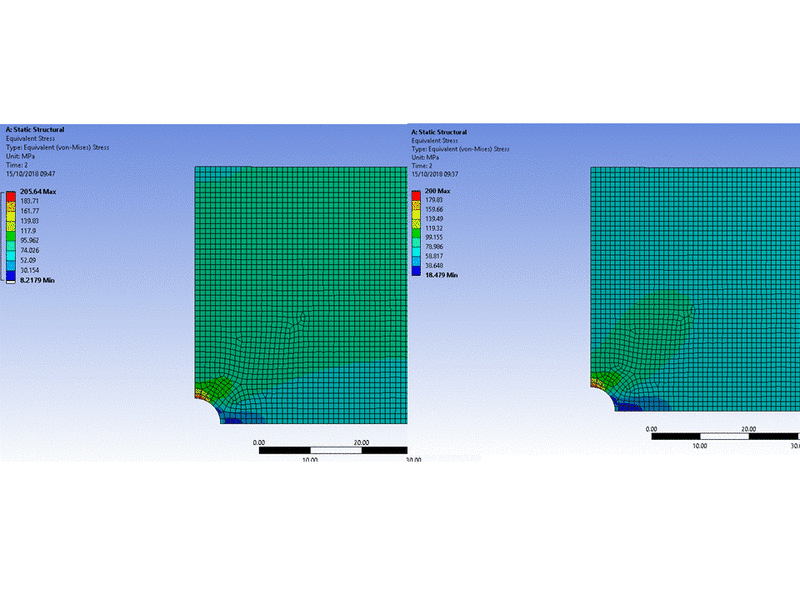
Task: Select the '99.155' legend value
Action: 434,237
